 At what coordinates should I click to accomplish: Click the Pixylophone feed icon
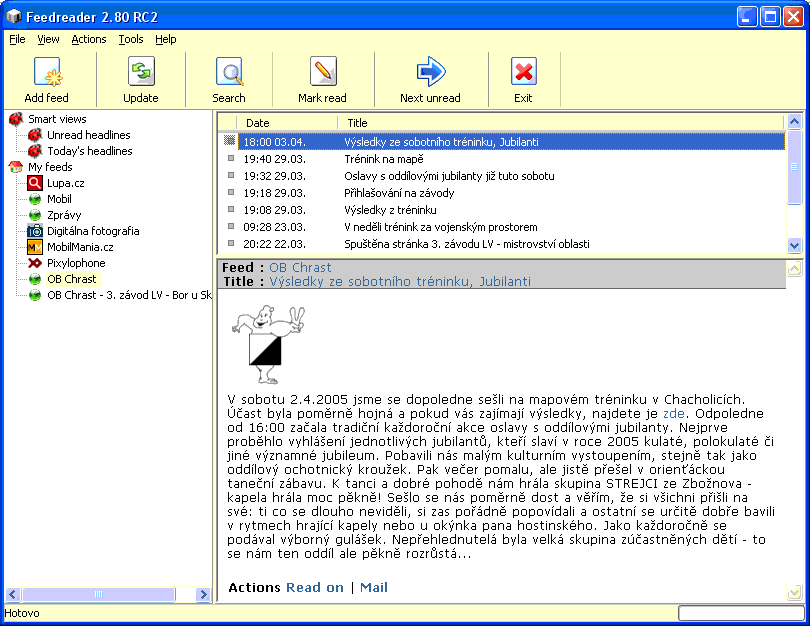tap(35, 263)
